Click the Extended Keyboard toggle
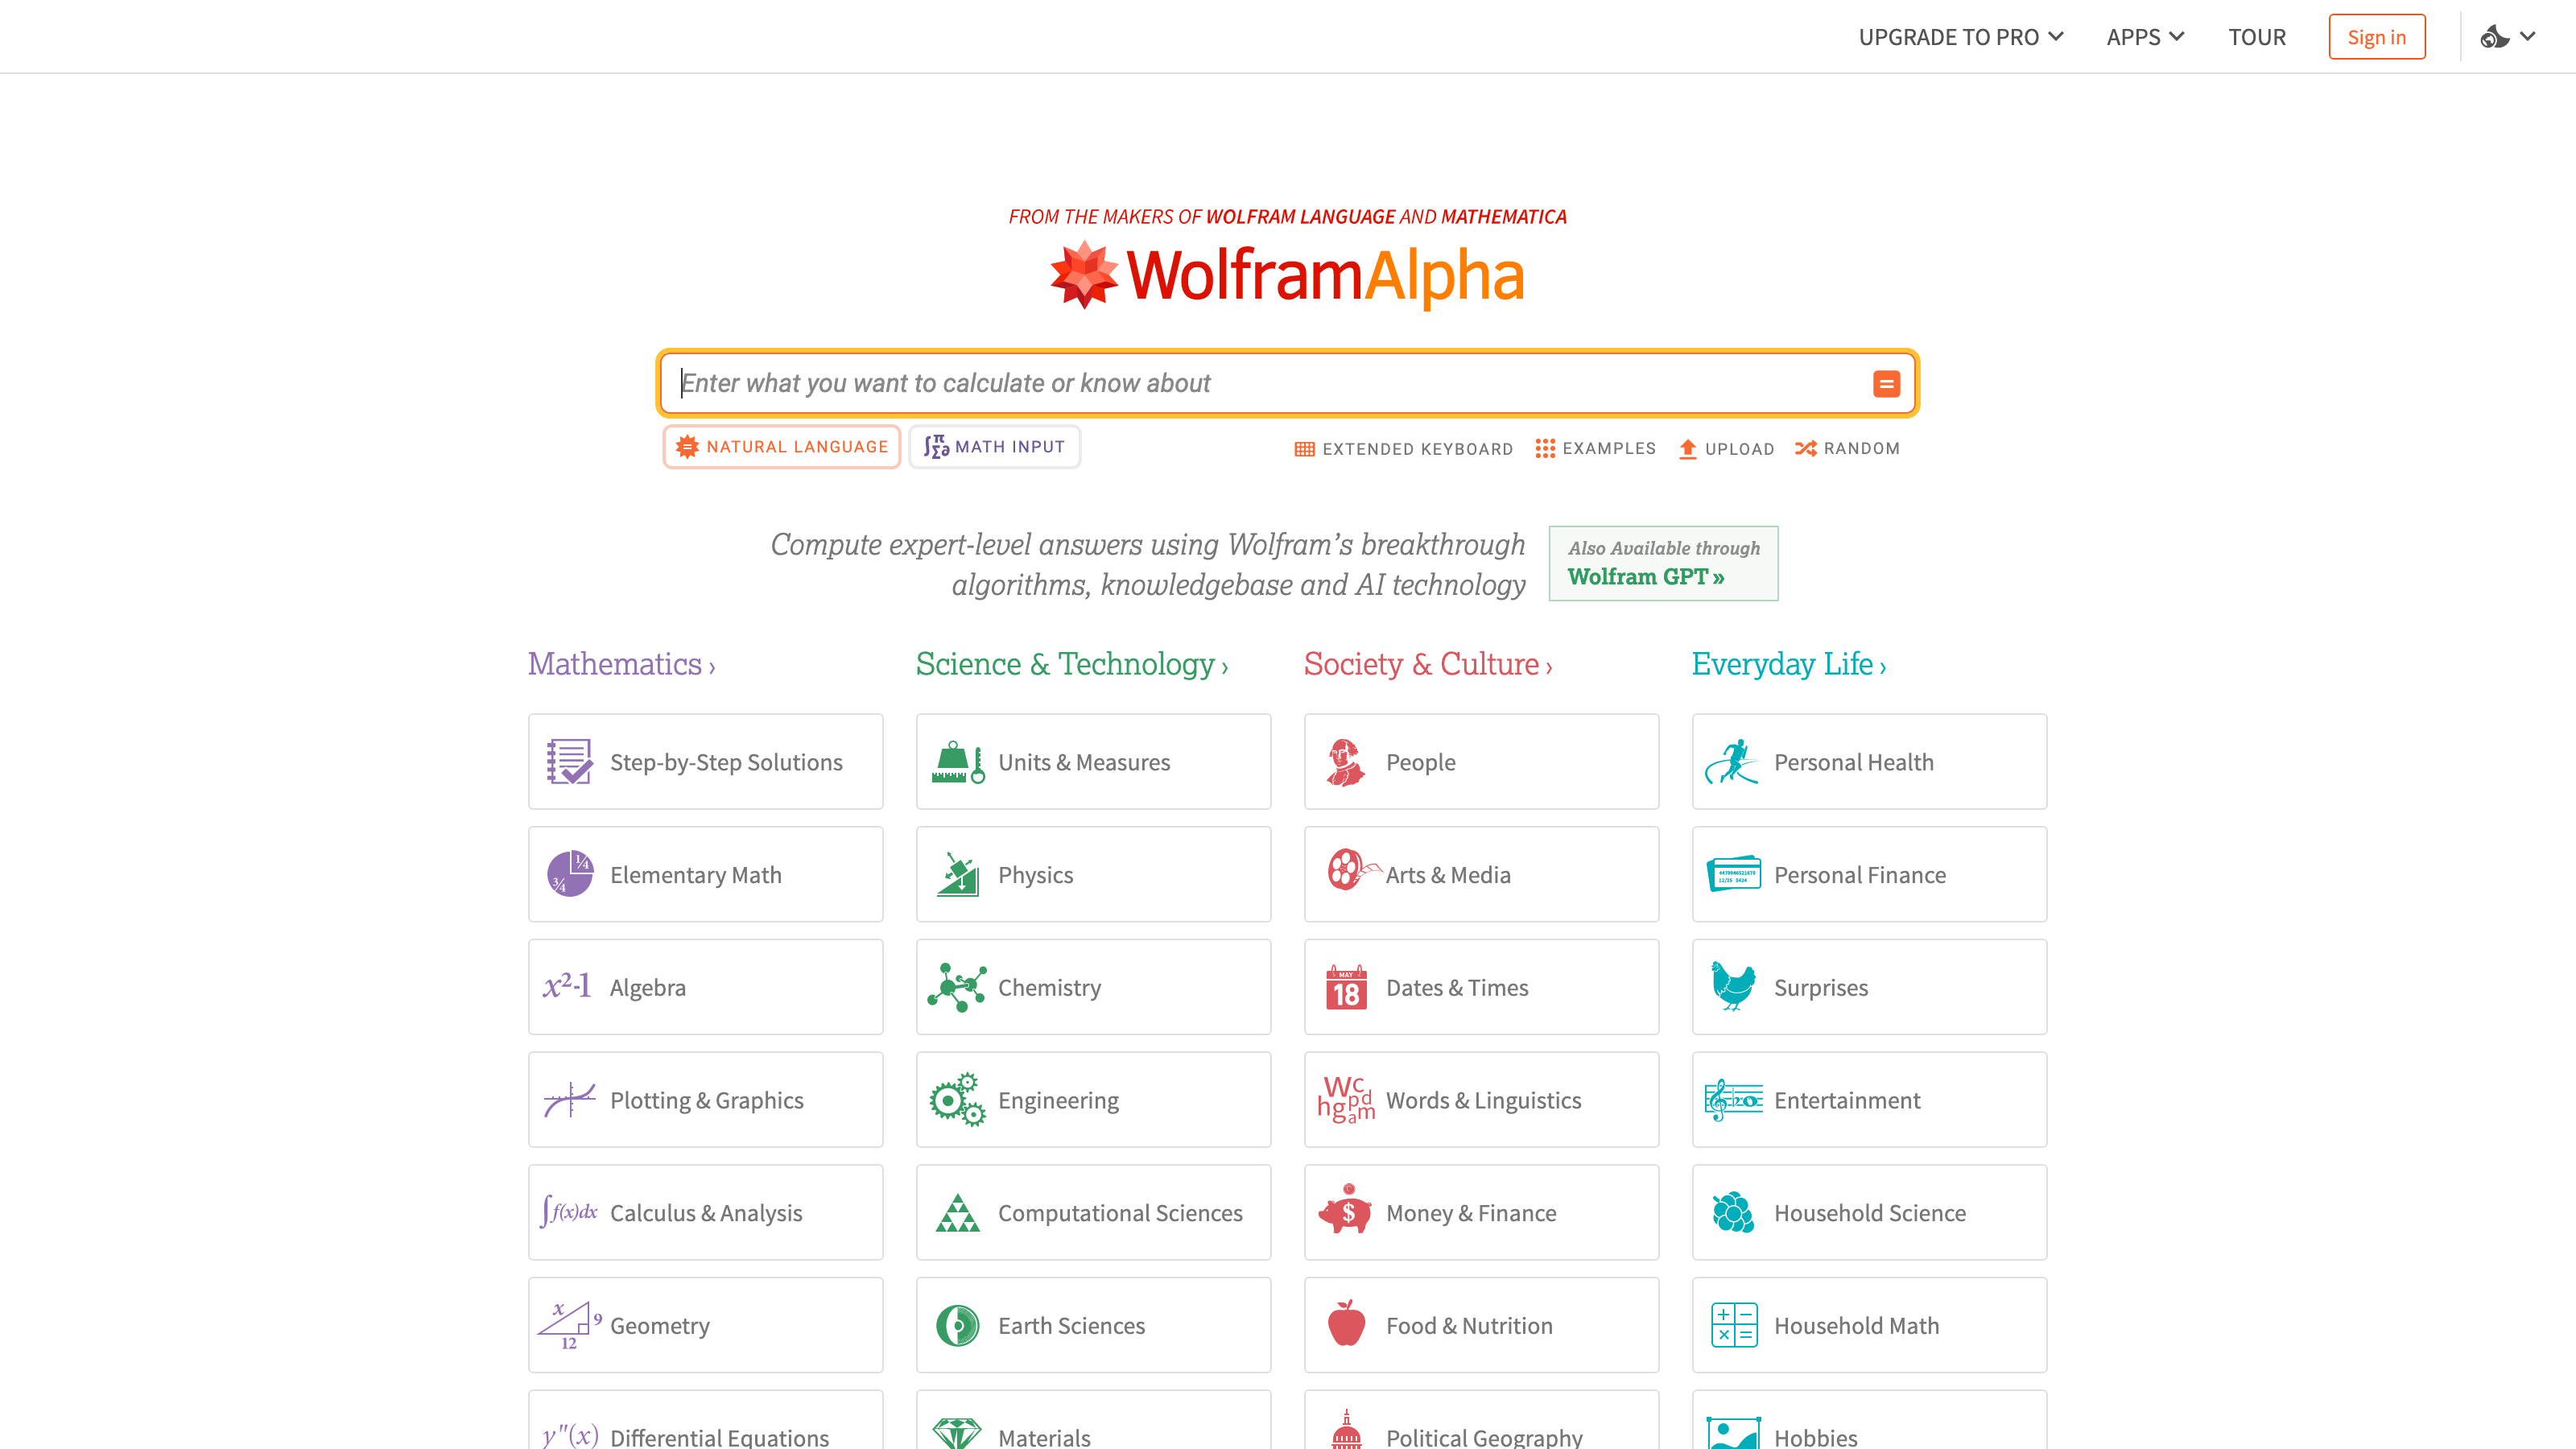Screen dimensions: 2576x1449 (1403, 448)
